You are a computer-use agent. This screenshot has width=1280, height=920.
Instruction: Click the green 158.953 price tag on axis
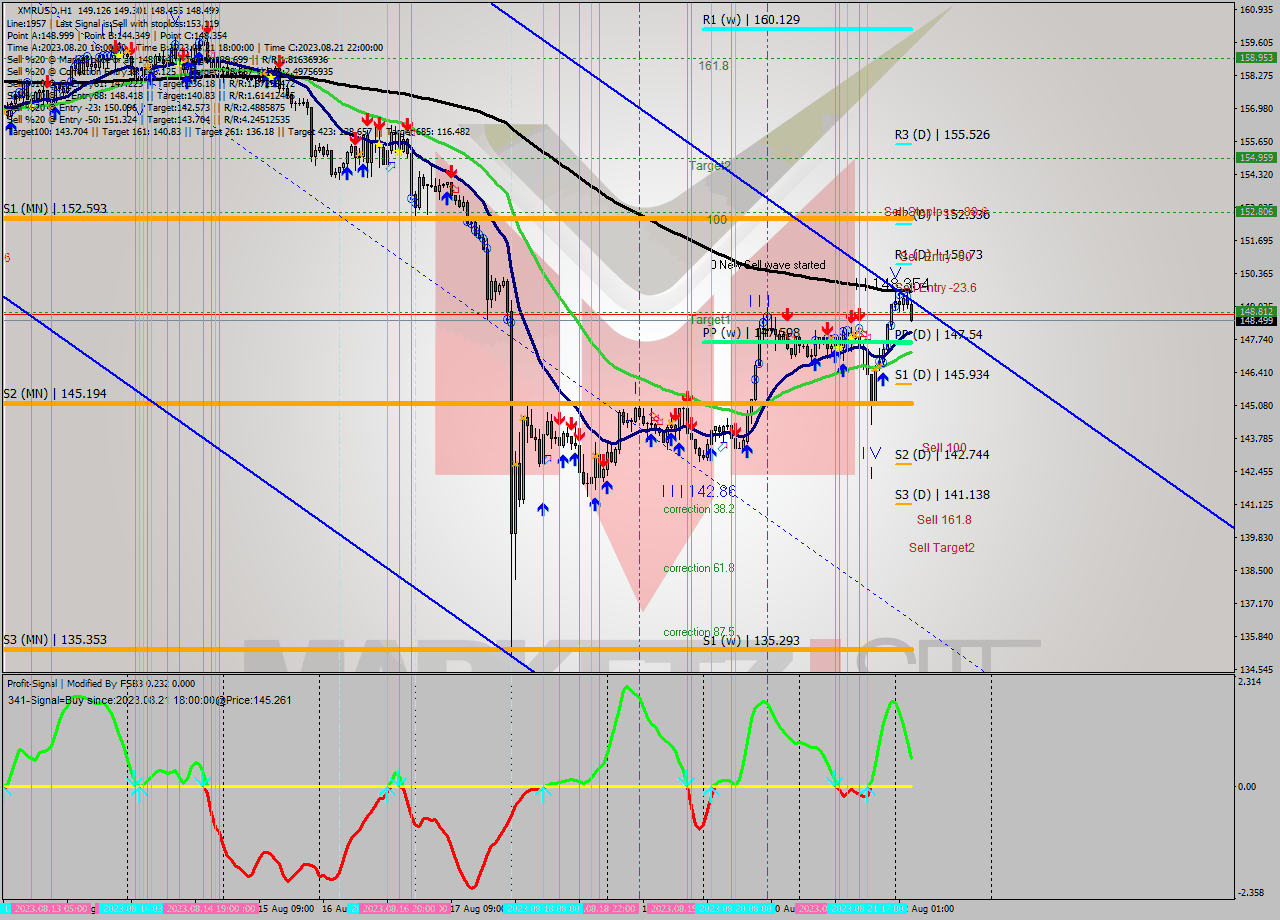pyautogui.click(x=1256, y=58)
